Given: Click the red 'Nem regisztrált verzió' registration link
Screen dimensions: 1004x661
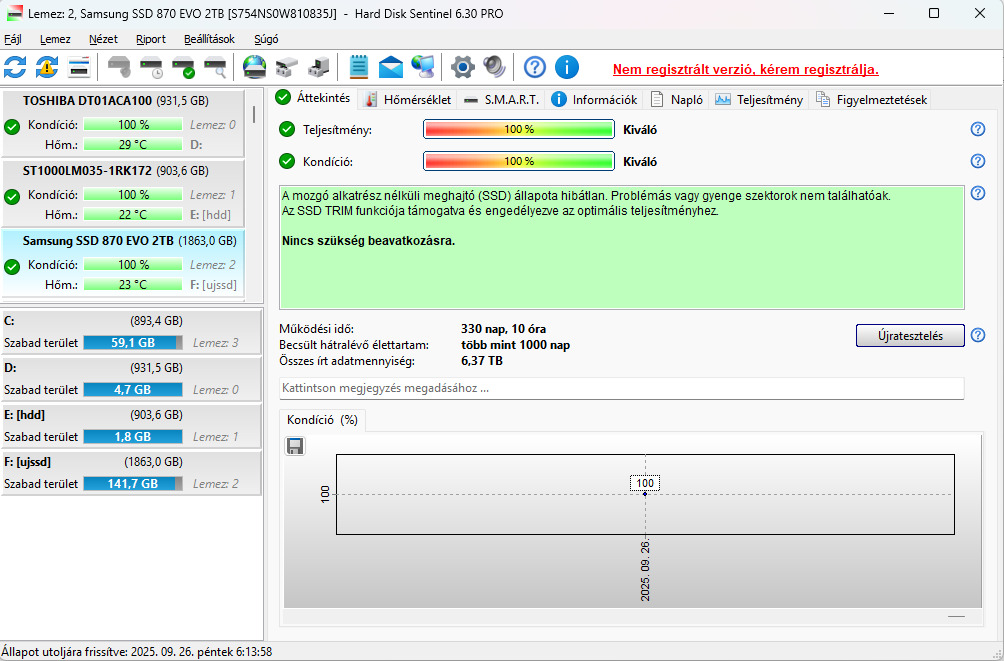Looking at the screenshot, I should [x=745, y=69].
